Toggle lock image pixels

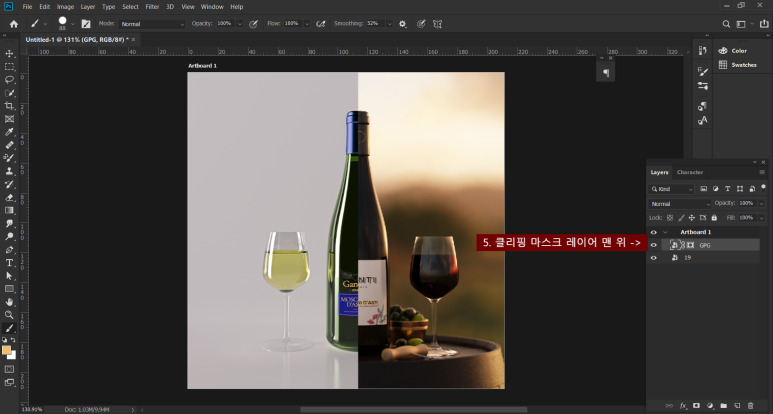coord(681,217)
